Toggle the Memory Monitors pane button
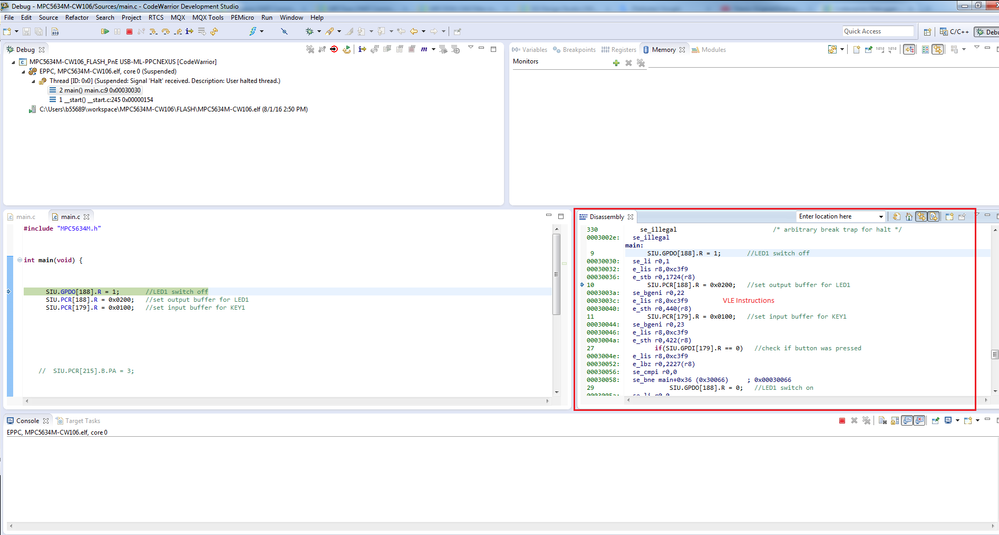The width and height of the screenshot is (999, 535). [x=909, y=49]
